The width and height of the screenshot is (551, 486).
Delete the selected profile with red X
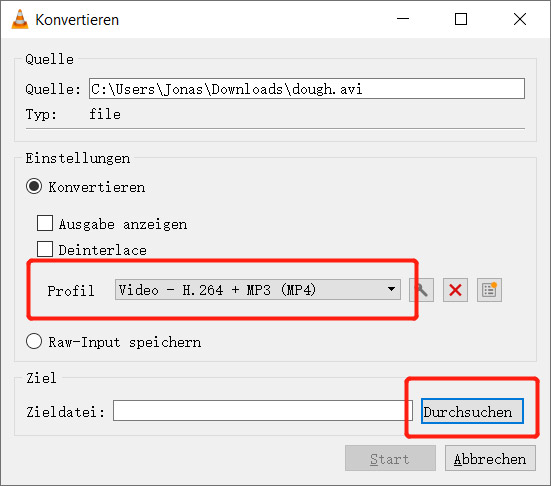click(x=455, y=290)
